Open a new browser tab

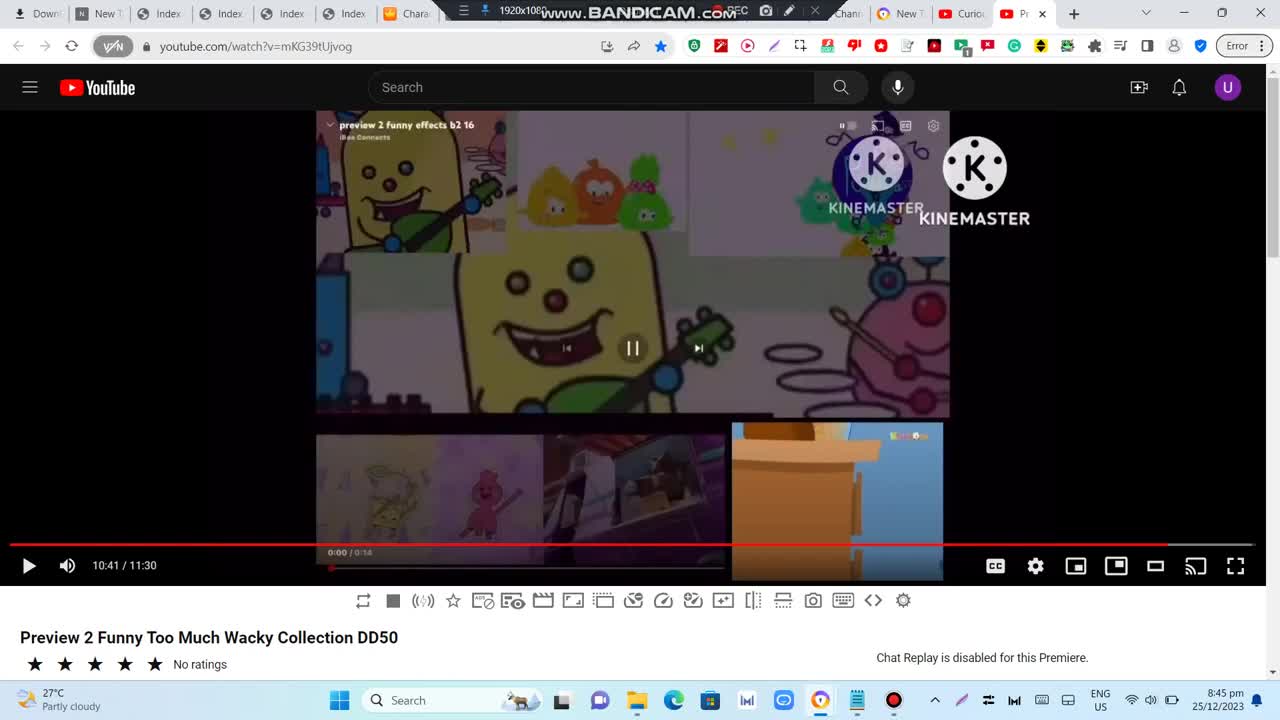pos(1074,14)
